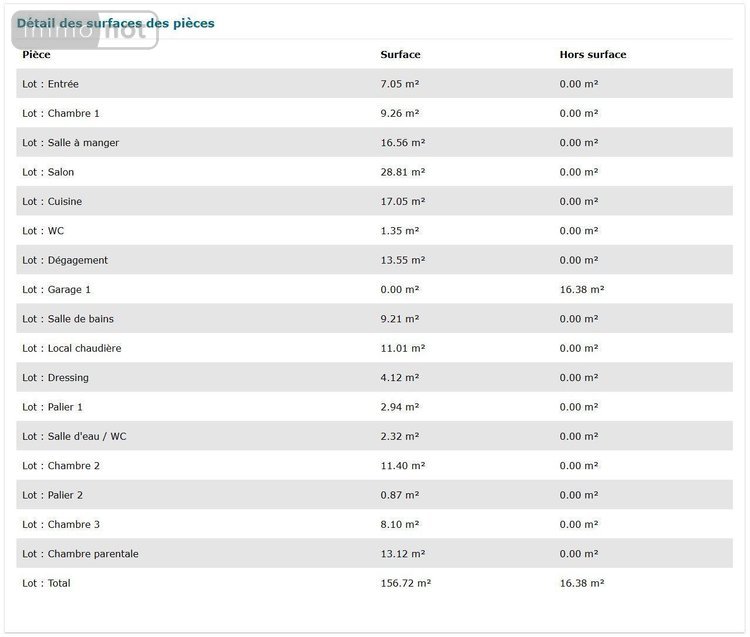Click the 'Hors surface' column header
The height and width of the screenshot is (637, 750).
[x=593, y=54]
